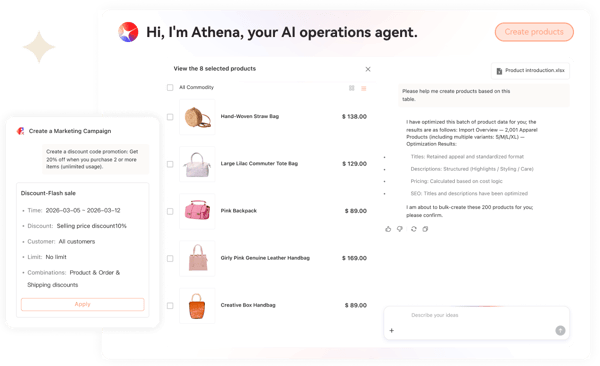Viewport: 600px width, 366px height.
Task: Select Girly Pink Genuine Leather Handbag checkbox
Action: click(x=170, y=258)
